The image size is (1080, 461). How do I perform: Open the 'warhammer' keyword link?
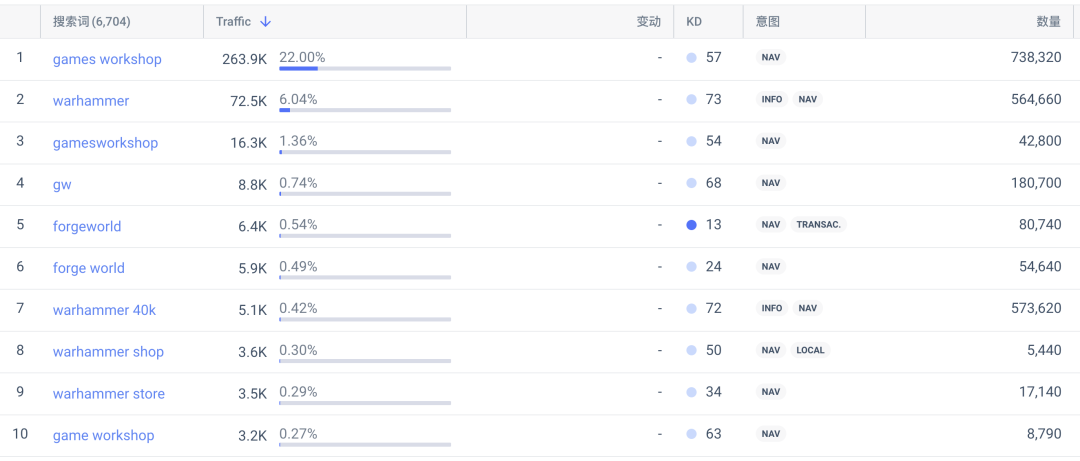[x=91, y=101]
